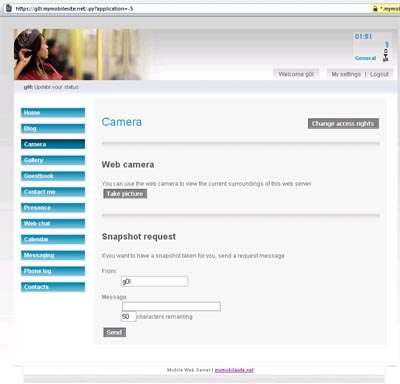The image size is (400, 384).
Task: Open the Phone log page
Action: point(53,271)
